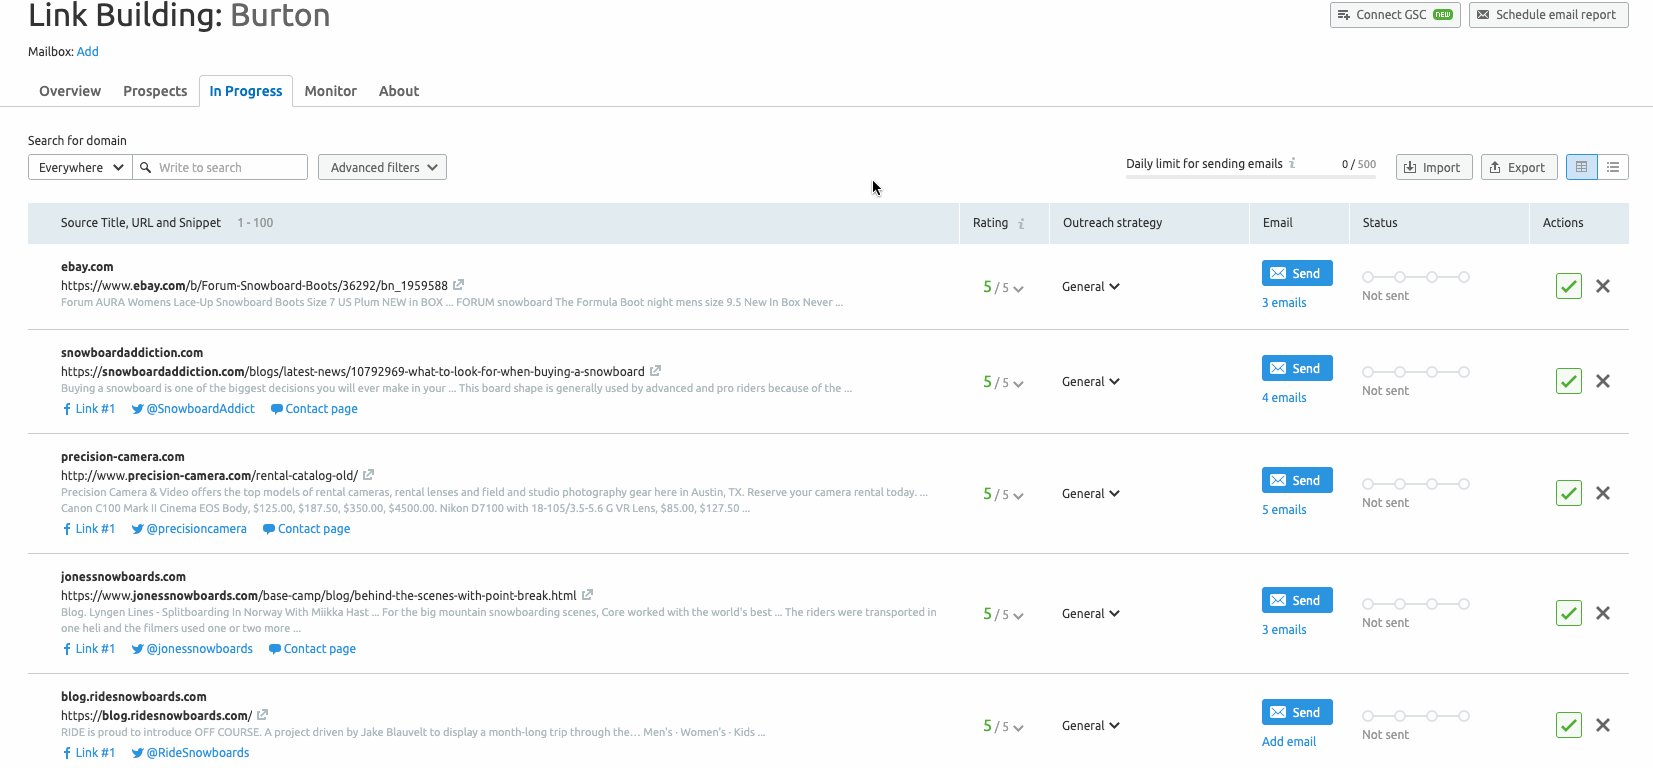Viewport: 1653px width, 768px height.
Task: Expand the Everywhere search scope dropdown
Action: click(x=80, y=167)
